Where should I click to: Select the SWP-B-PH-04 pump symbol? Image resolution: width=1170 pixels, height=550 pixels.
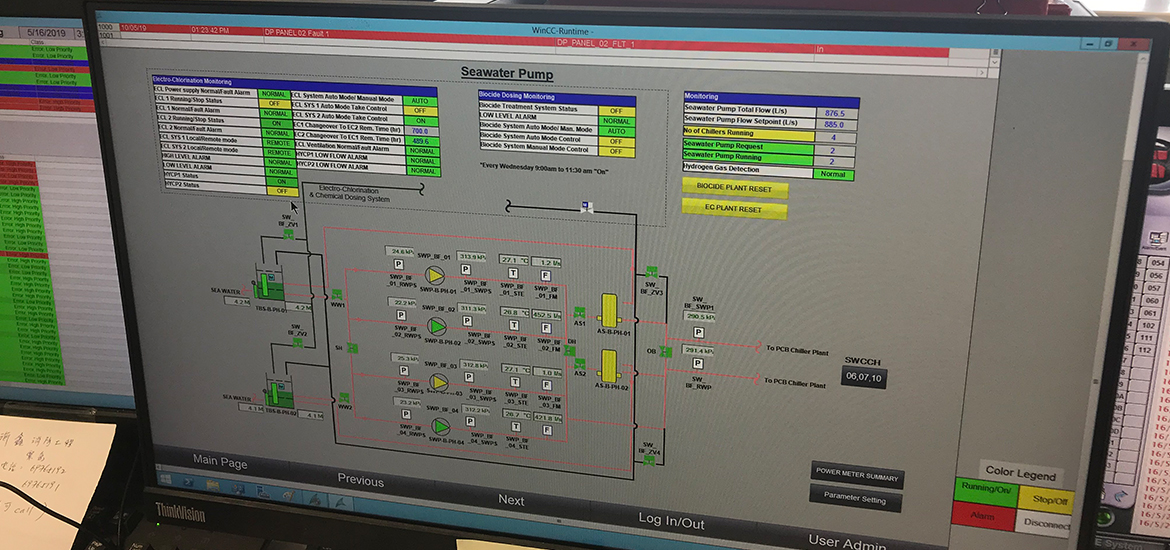(441, 427)
